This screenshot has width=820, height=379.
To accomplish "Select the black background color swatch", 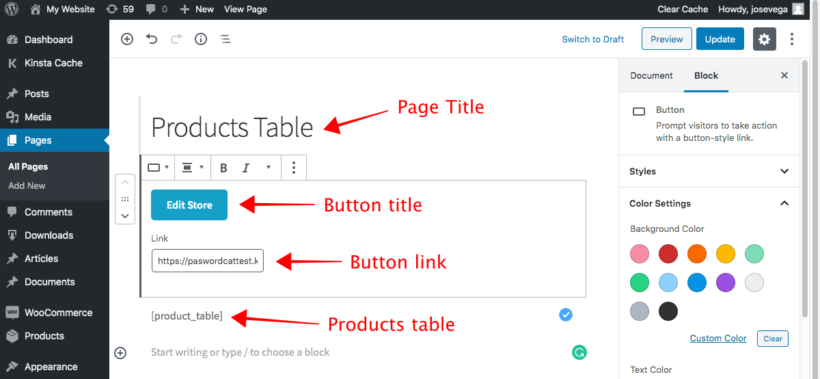I will [668, 311].
